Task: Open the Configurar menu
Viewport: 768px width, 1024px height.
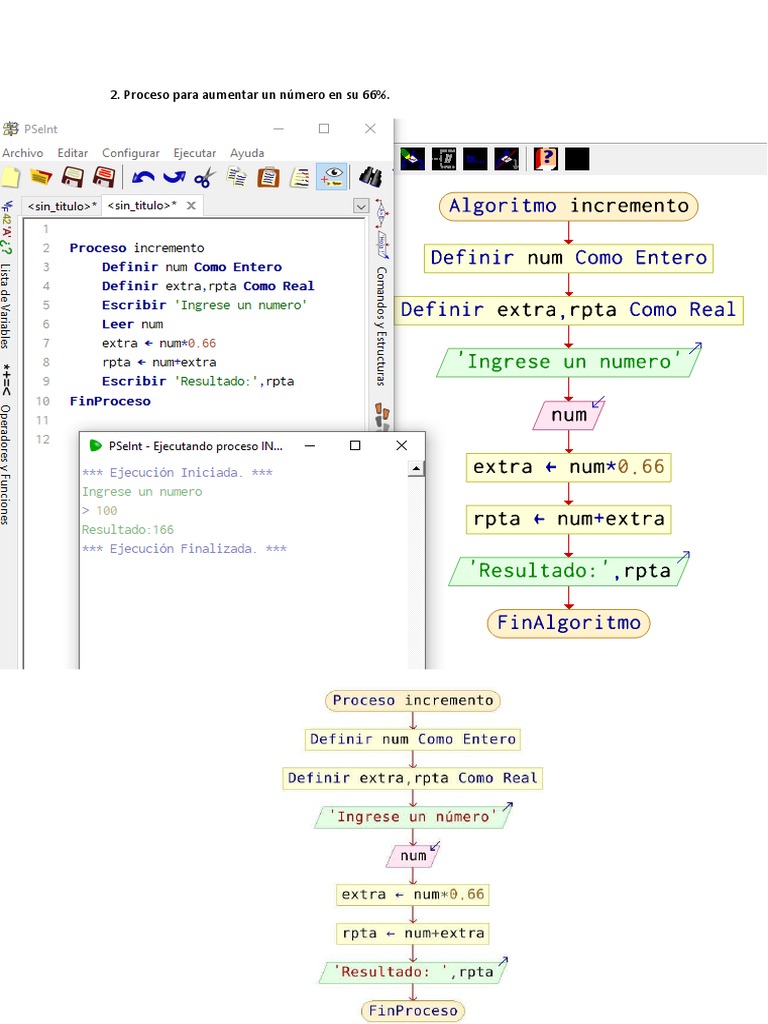Action: pos(130,153)
